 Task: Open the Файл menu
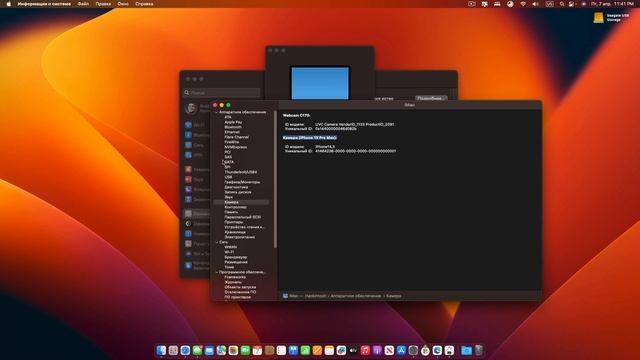(83, 4)
